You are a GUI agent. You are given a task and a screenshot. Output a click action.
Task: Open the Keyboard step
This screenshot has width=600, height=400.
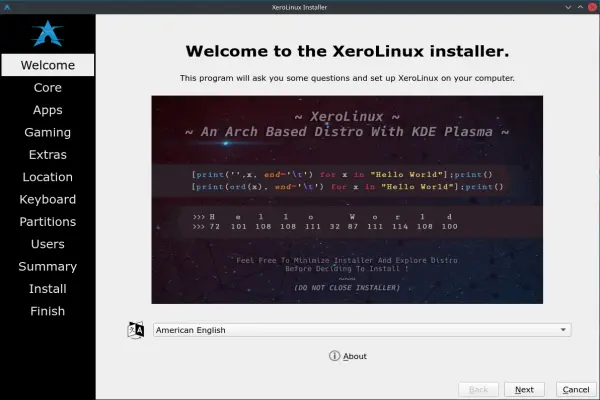pyautogui.click(x=48, y=199)
